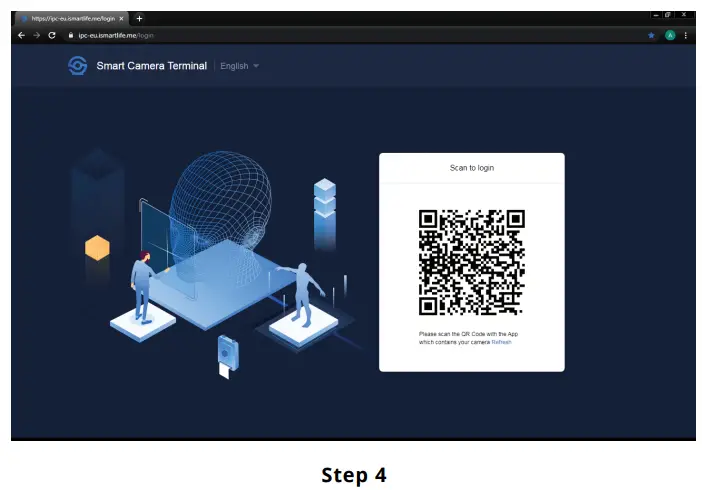The height and width of the screenshot is (490, 702).
Task: Reload the page with the refresh icon
Action: pos(52,35)
